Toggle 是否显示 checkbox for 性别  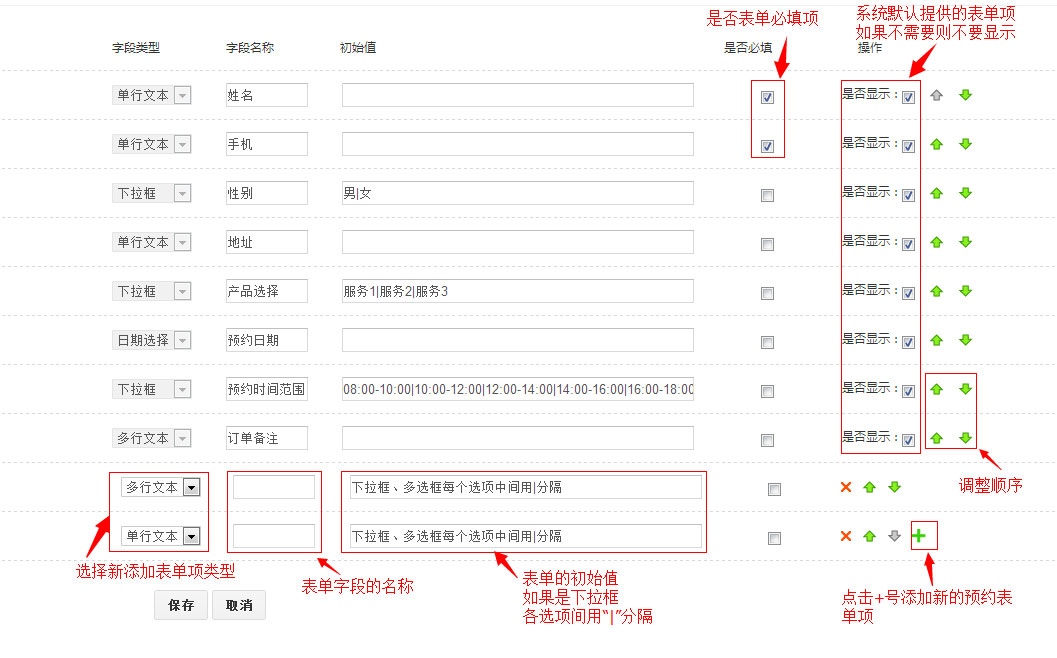point(909,196)
